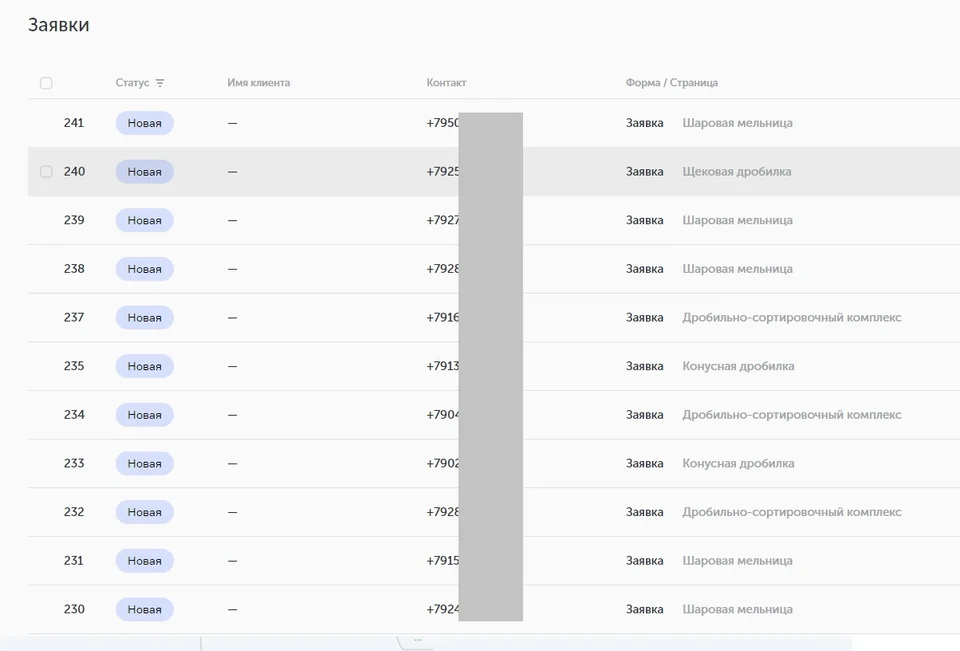Image resolution: width=960 pixels, height=651 pixels.
Task: Click the Новая badge for request 231
Action: point(144,561)
